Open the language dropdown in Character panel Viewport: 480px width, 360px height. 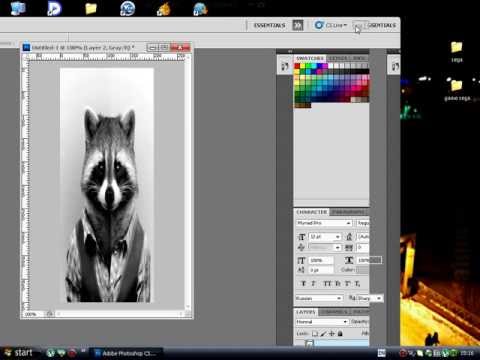(319, 298)
